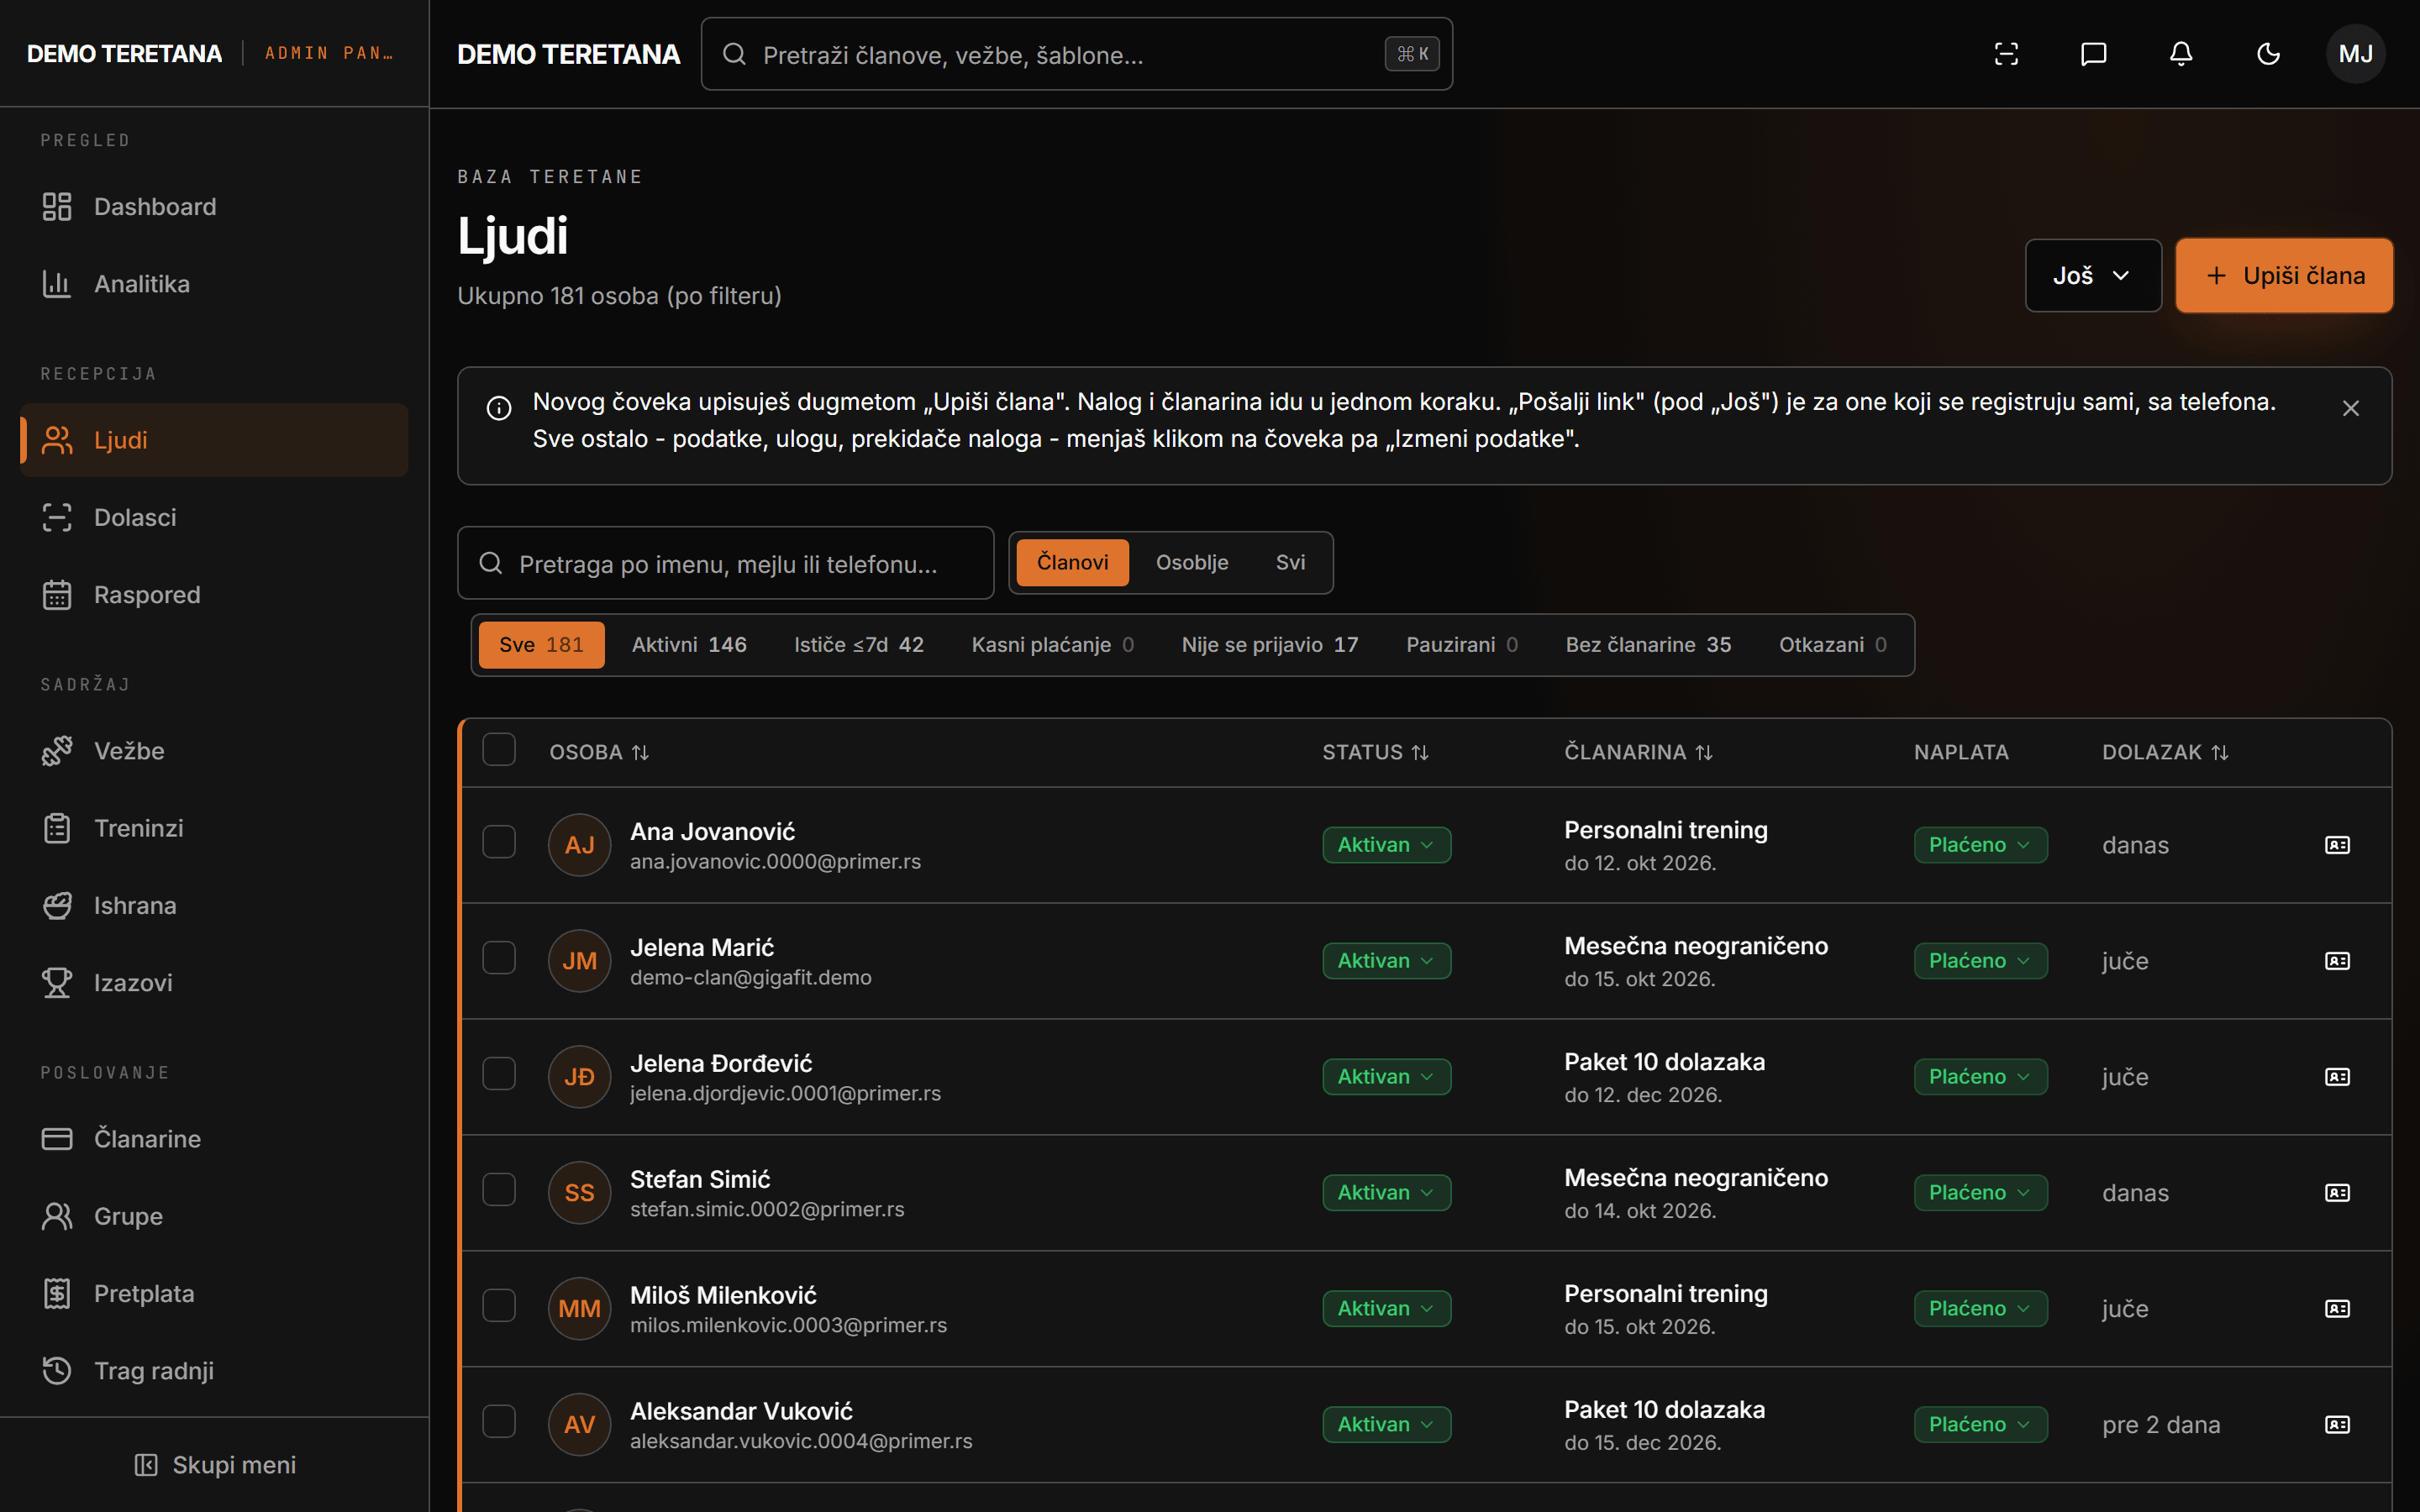Open member card icon for Aleksandar Vuković
The image size is (2420, 1512).
2337,1425
